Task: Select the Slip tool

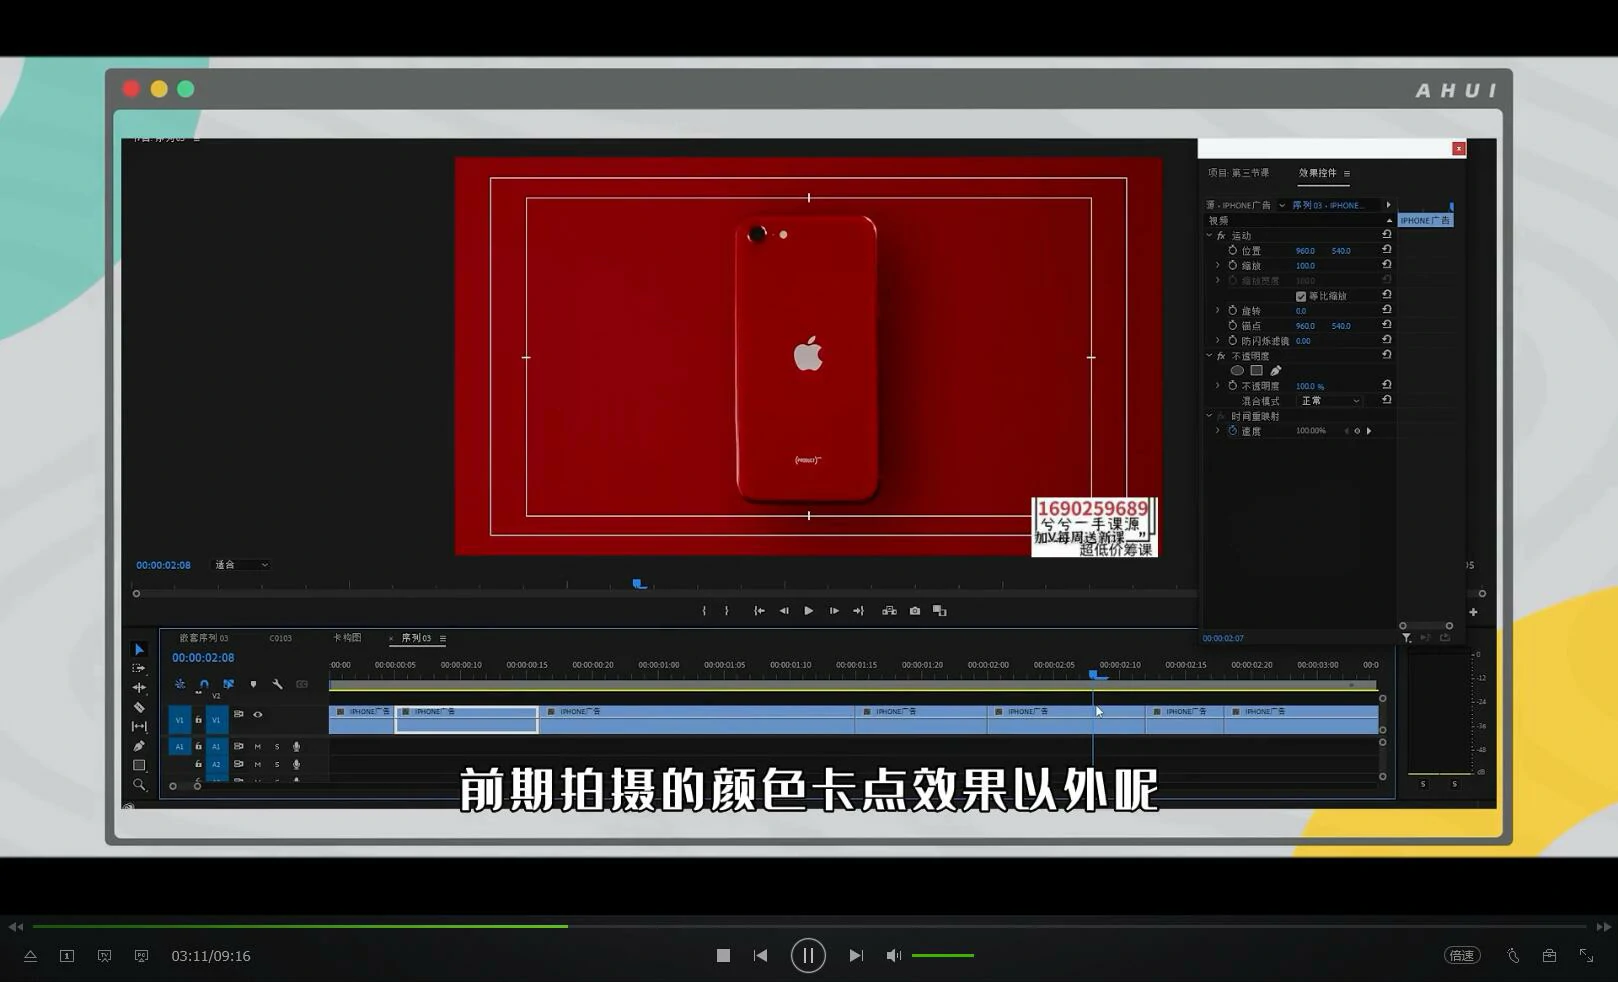Action: [139, 726]
